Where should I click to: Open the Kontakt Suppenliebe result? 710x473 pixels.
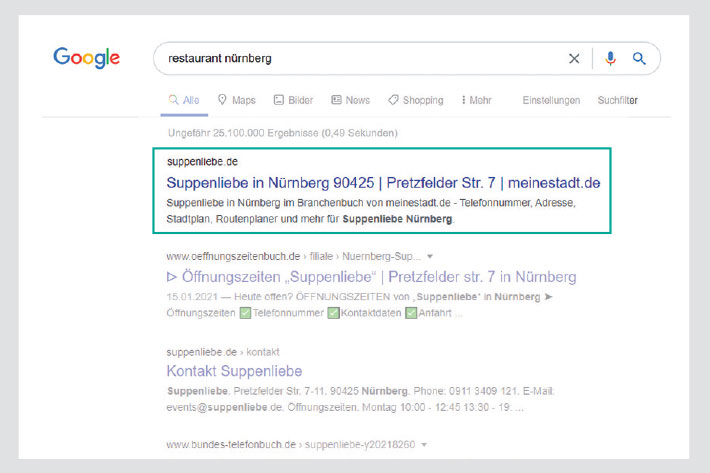click(x=234, y=371)
